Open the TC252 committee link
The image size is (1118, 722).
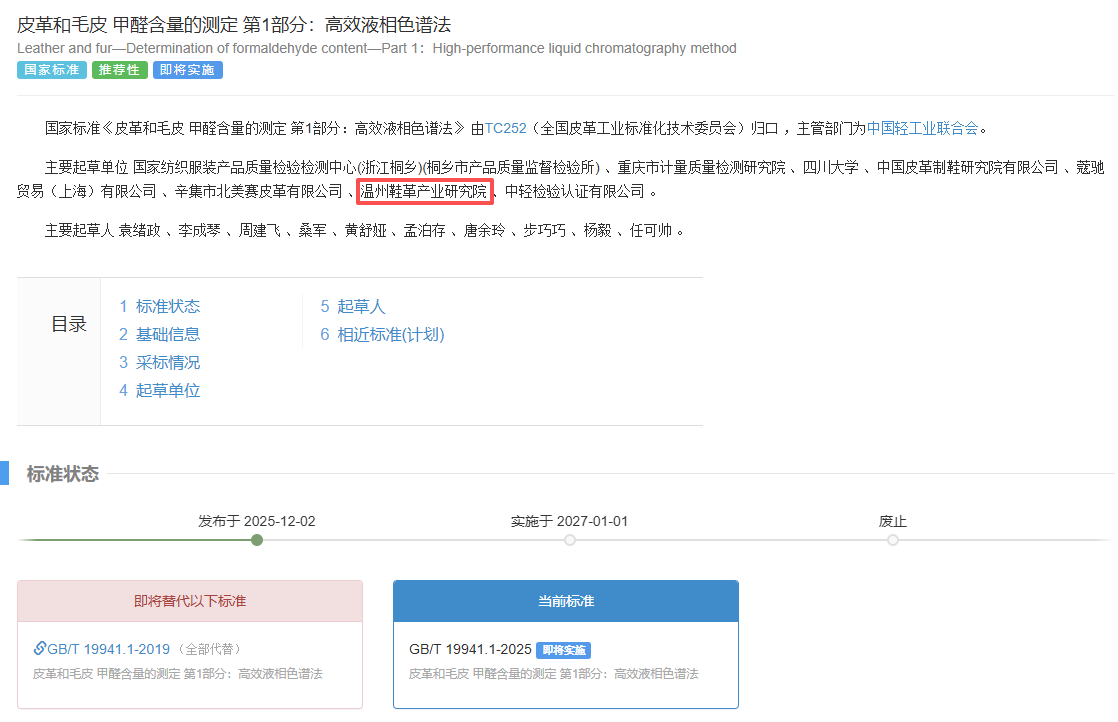coord(505,128)
